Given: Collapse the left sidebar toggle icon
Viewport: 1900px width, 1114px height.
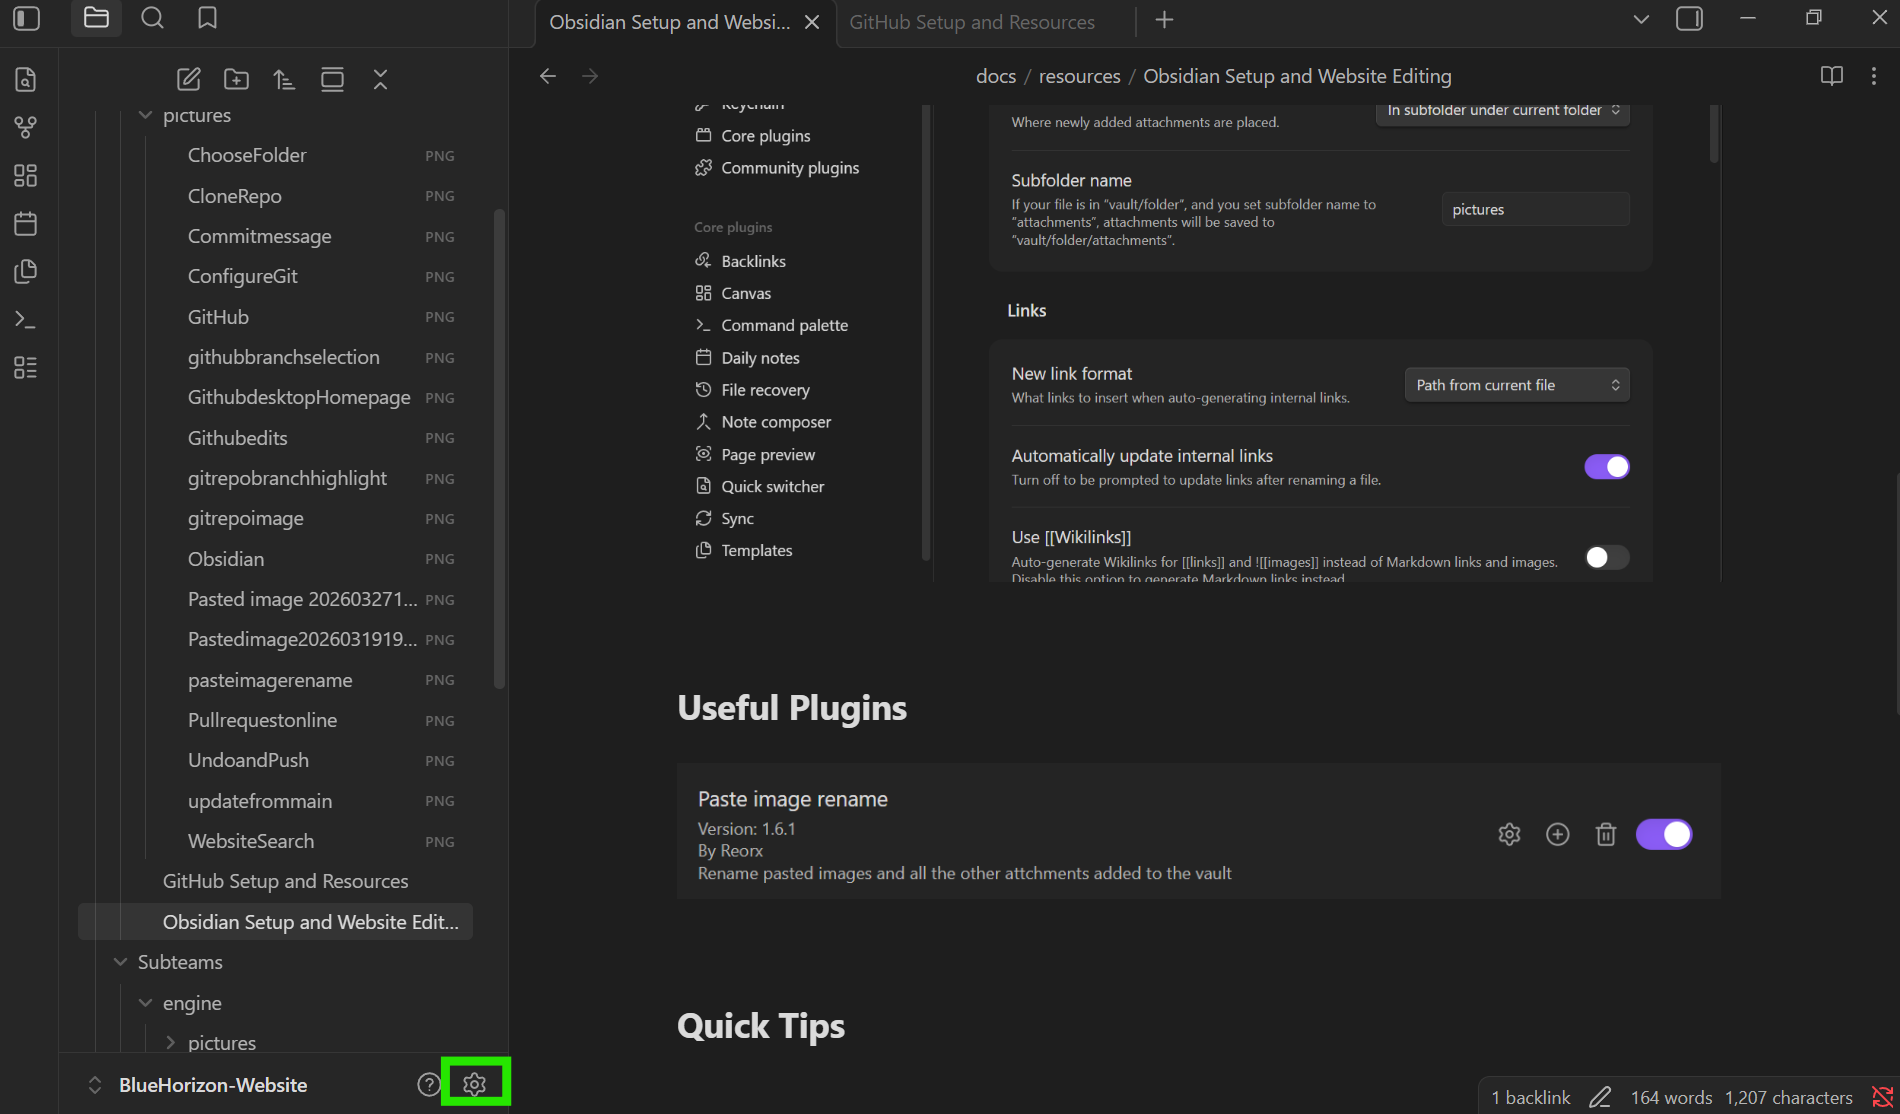Looking at the screenshot, I should [27, 19].
